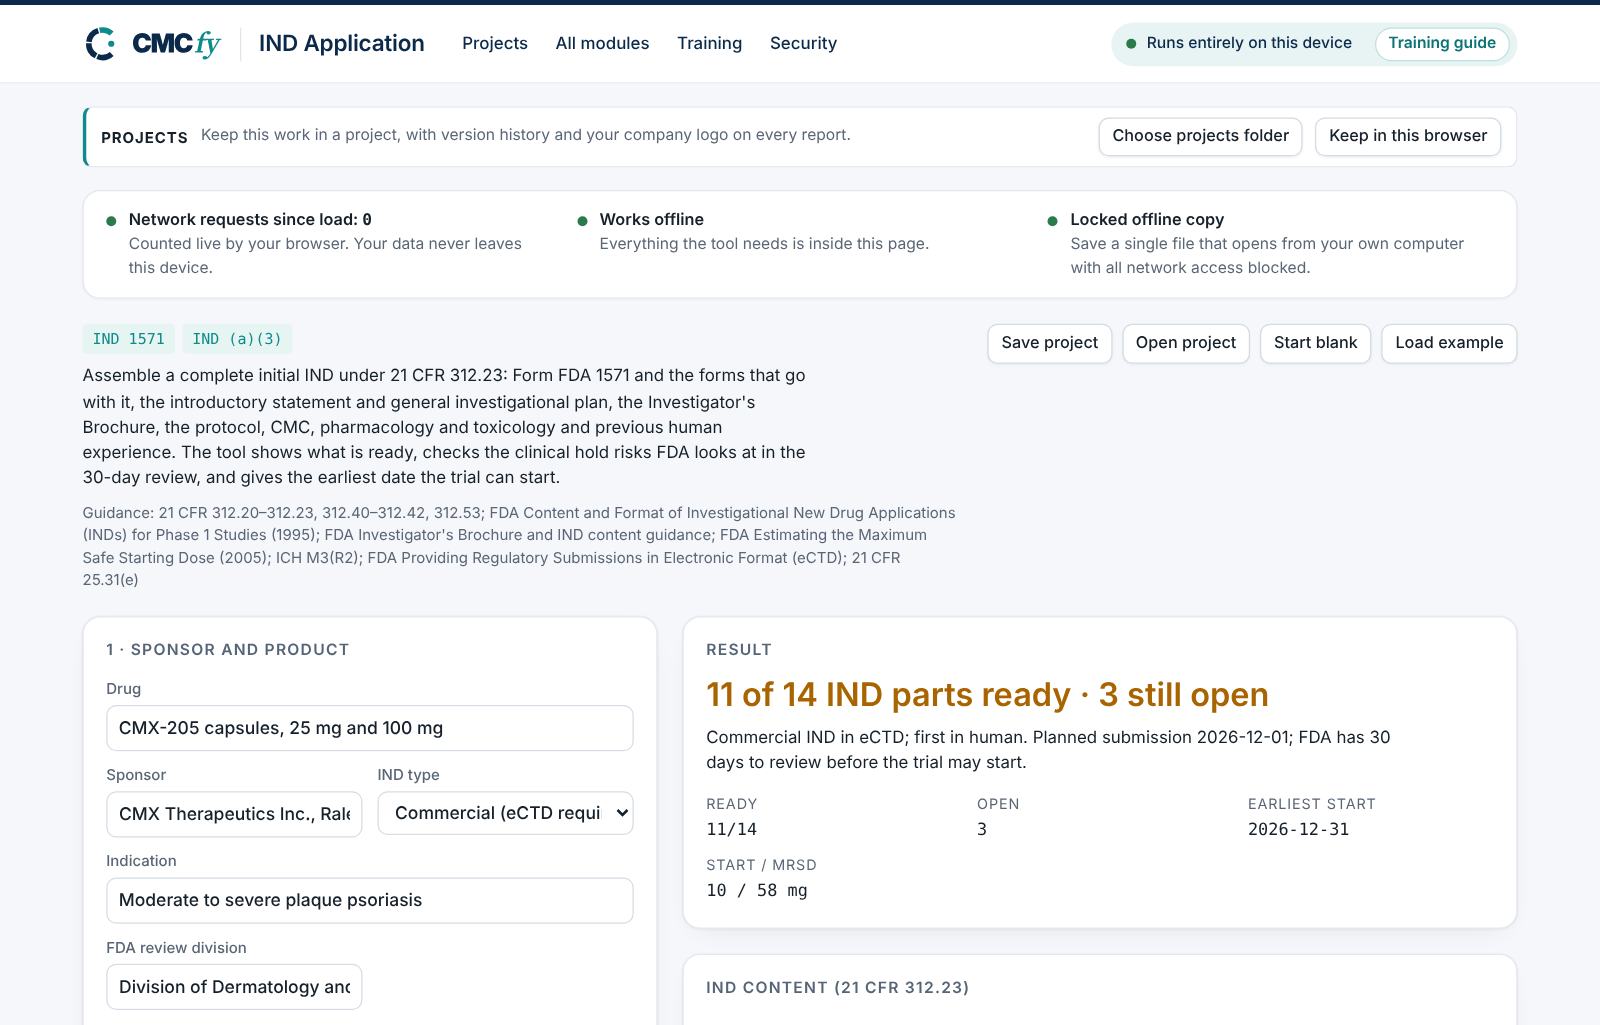Screen dimensions: 1600x1025
Task: Open the All modules menu item
Action: coord(602,43)
